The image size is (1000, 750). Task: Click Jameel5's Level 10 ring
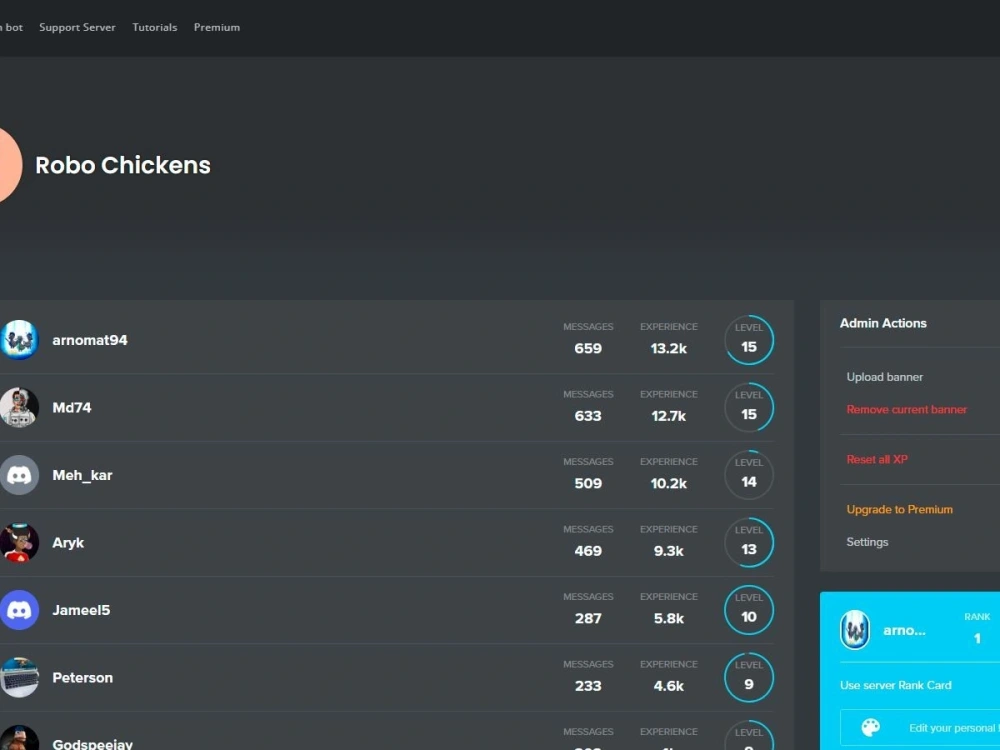(749, 610)
